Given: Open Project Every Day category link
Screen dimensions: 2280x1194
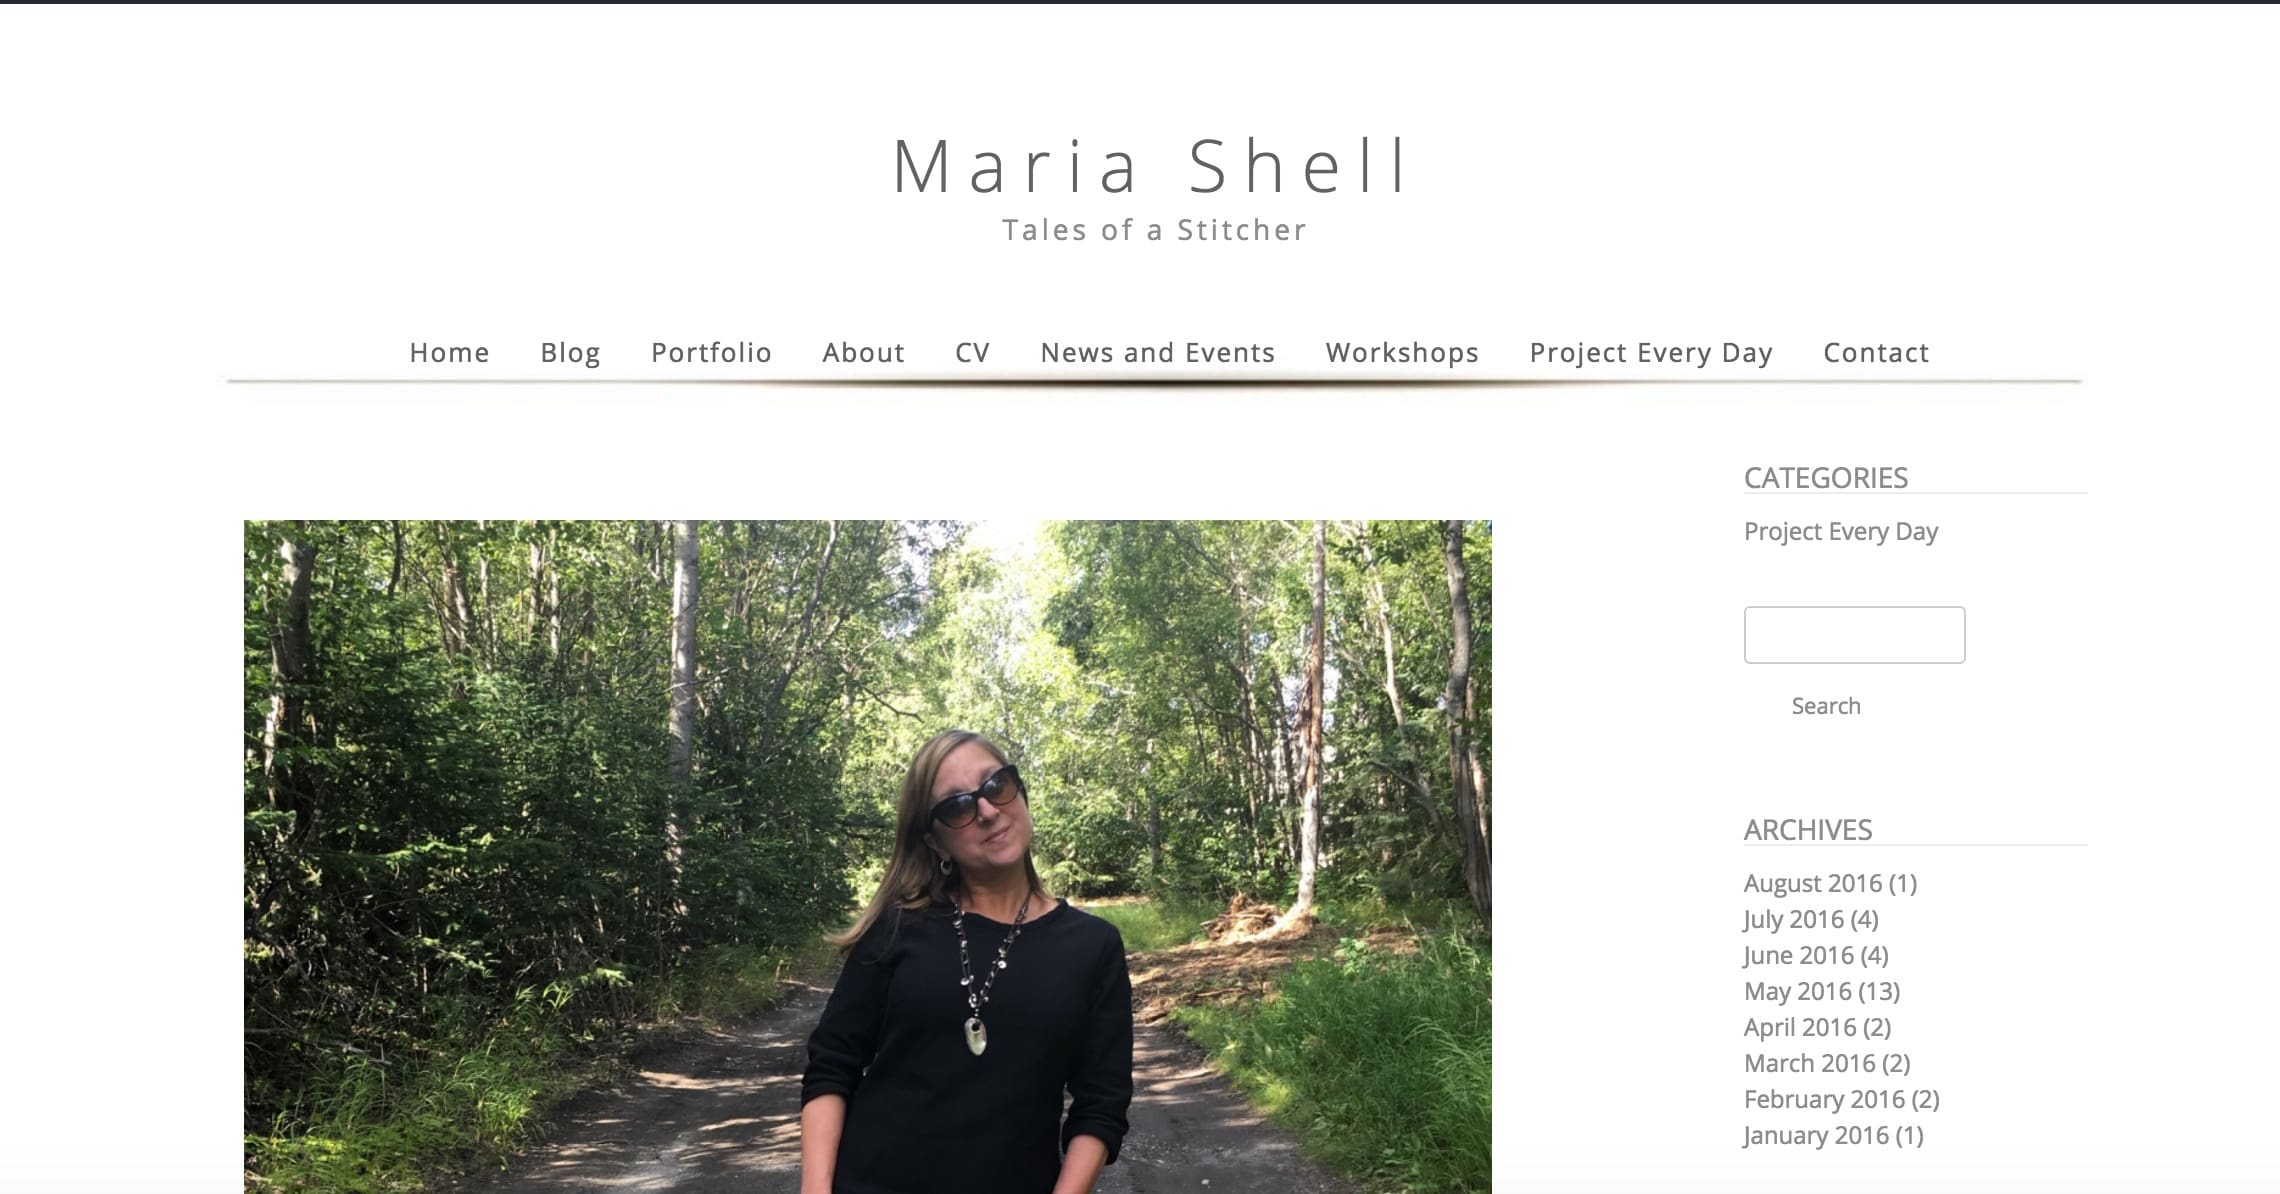Looking at the screenshot, I should 1840,531.
